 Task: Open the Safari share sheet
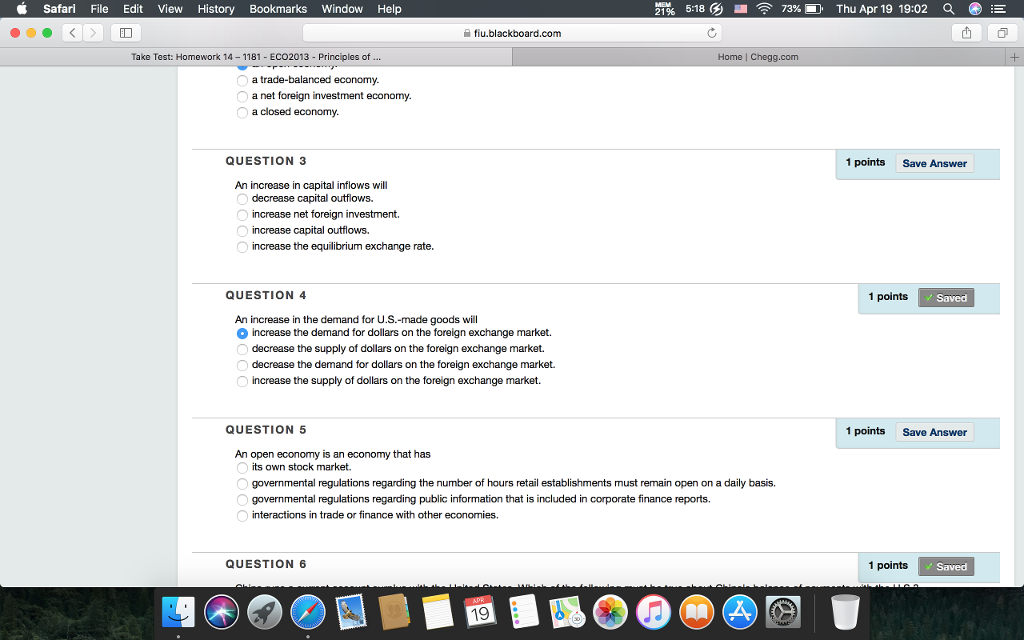click(966, 32)
